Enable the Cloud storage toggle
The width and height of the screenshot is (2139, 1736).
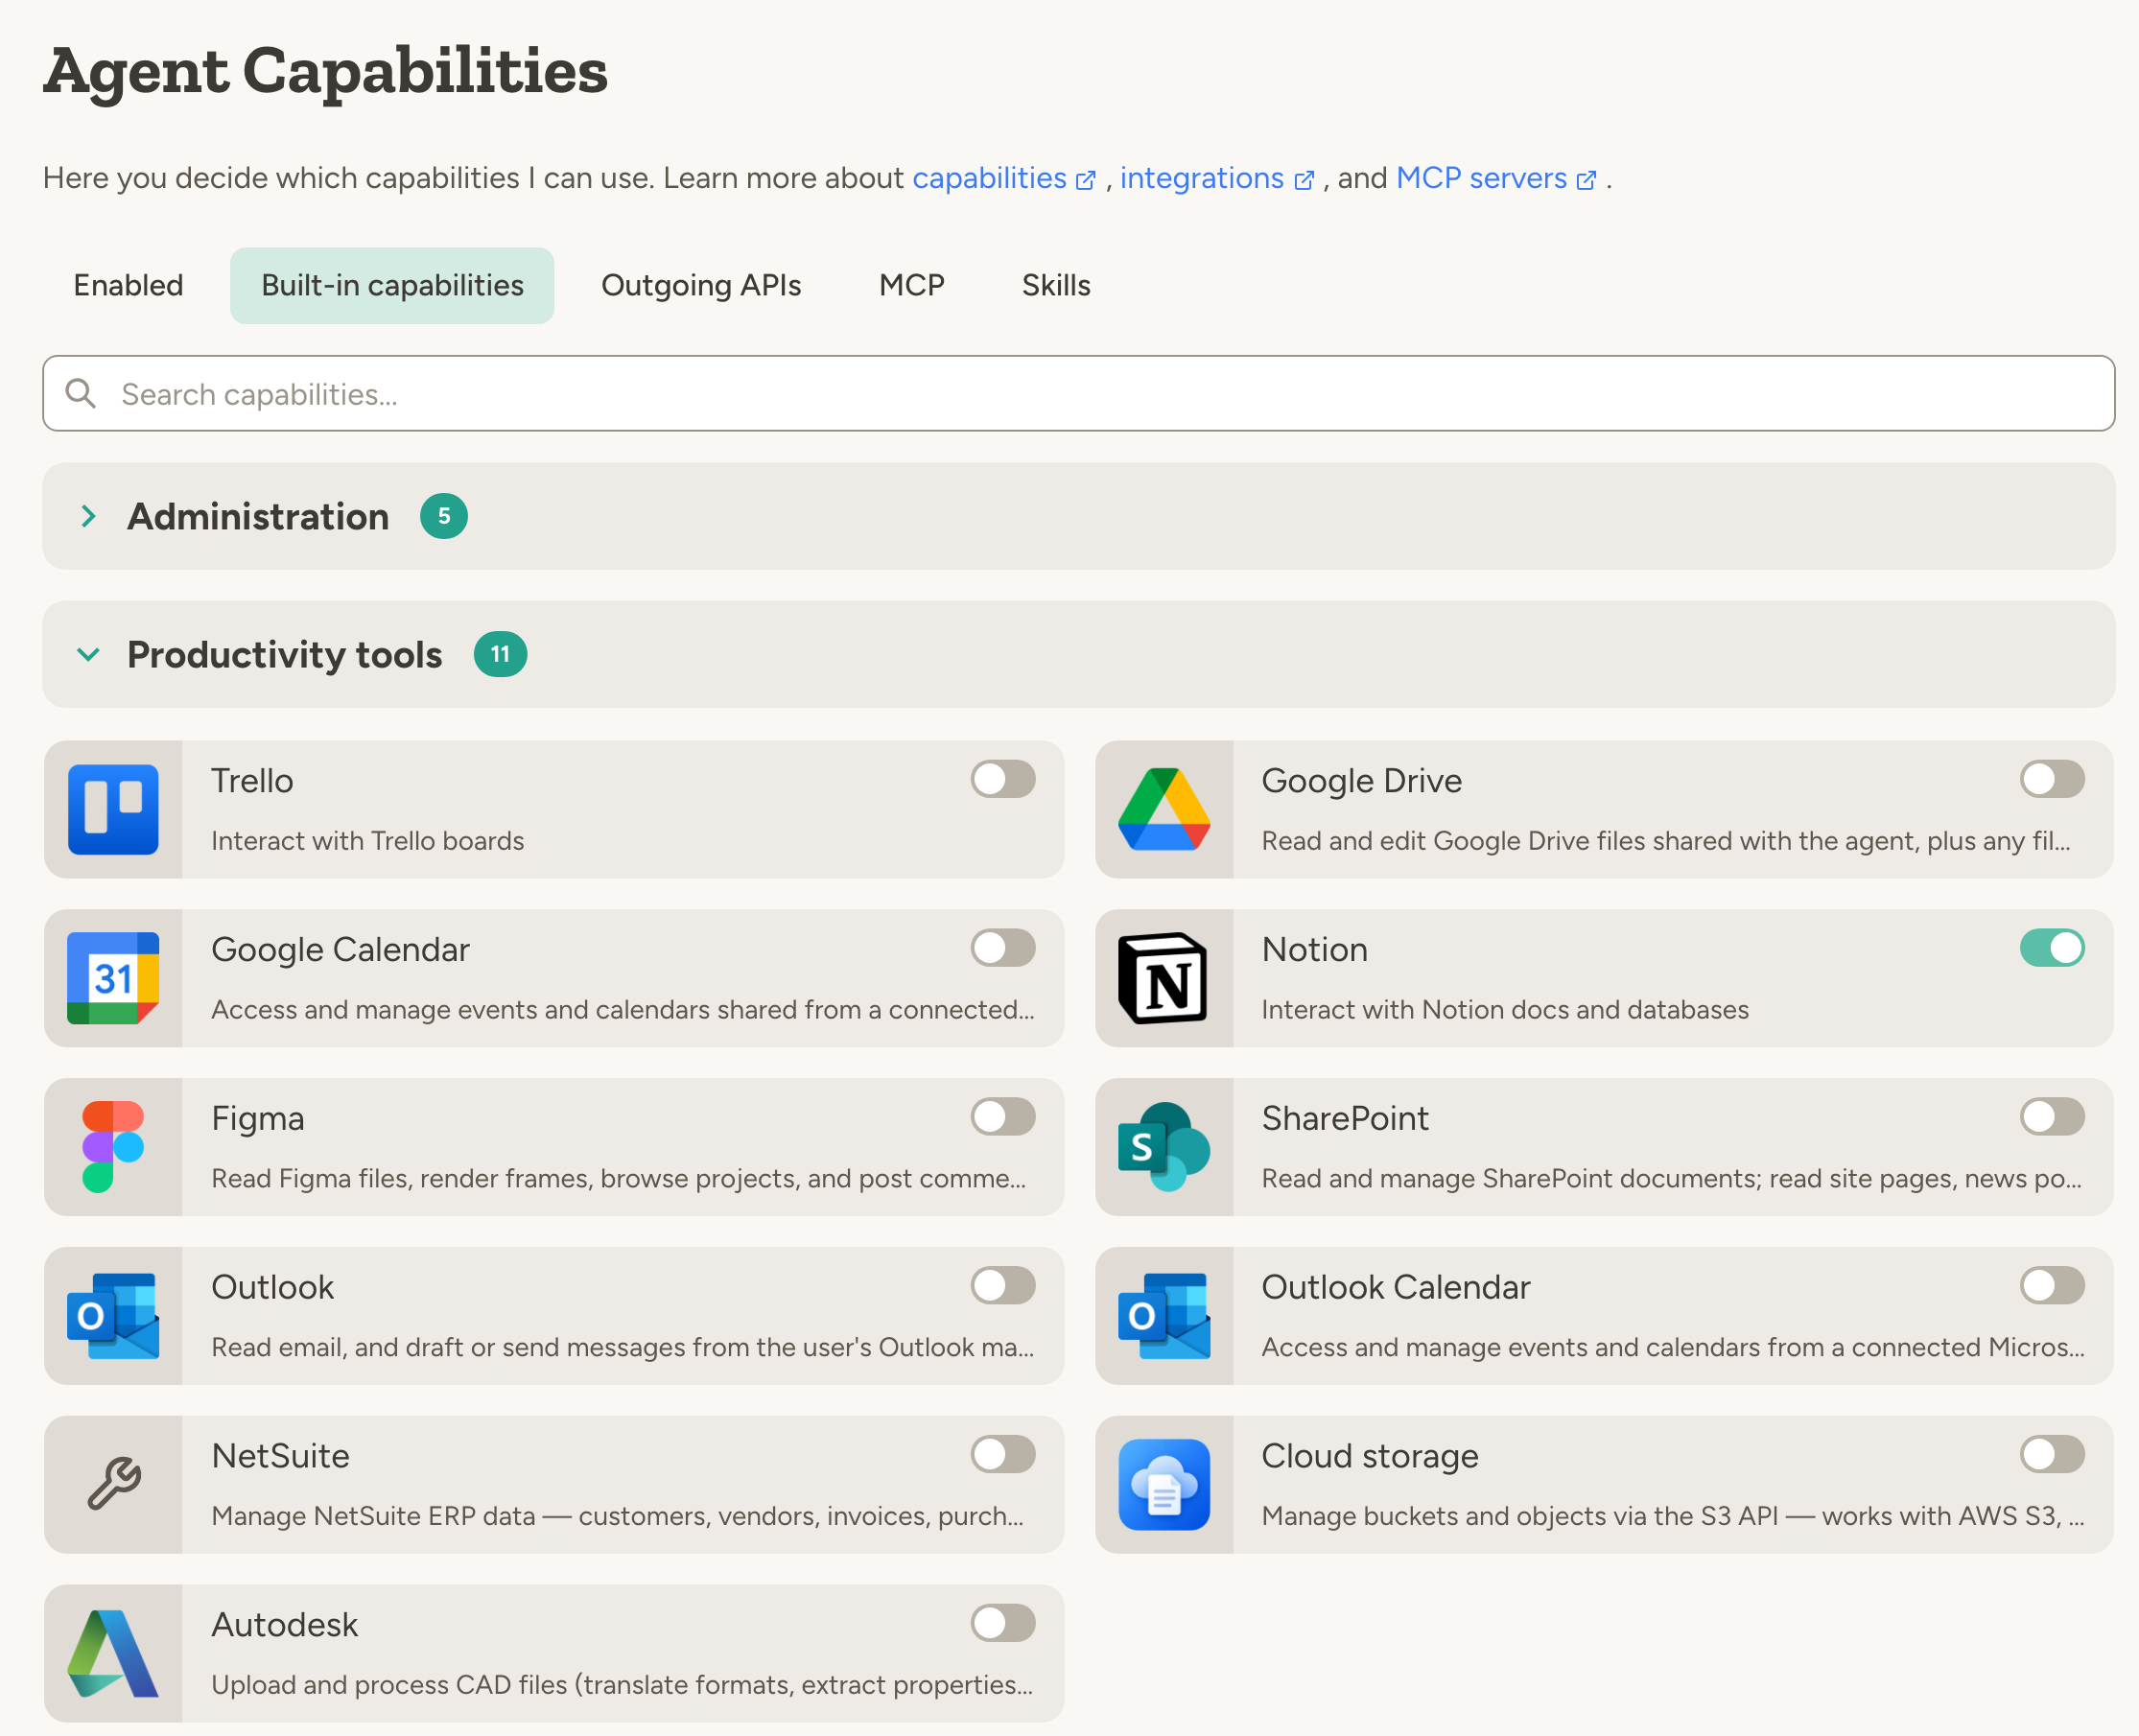2052,1455
